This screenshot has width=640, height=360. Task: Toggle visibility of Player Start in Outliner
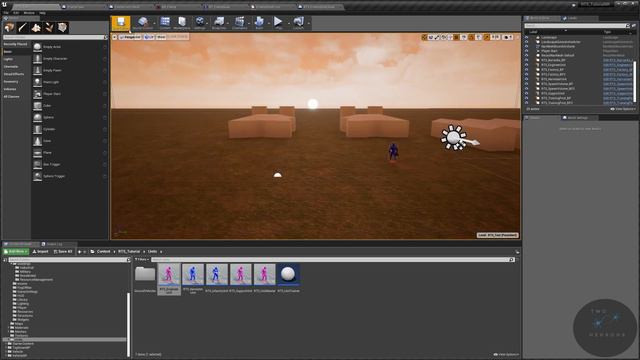527,51
